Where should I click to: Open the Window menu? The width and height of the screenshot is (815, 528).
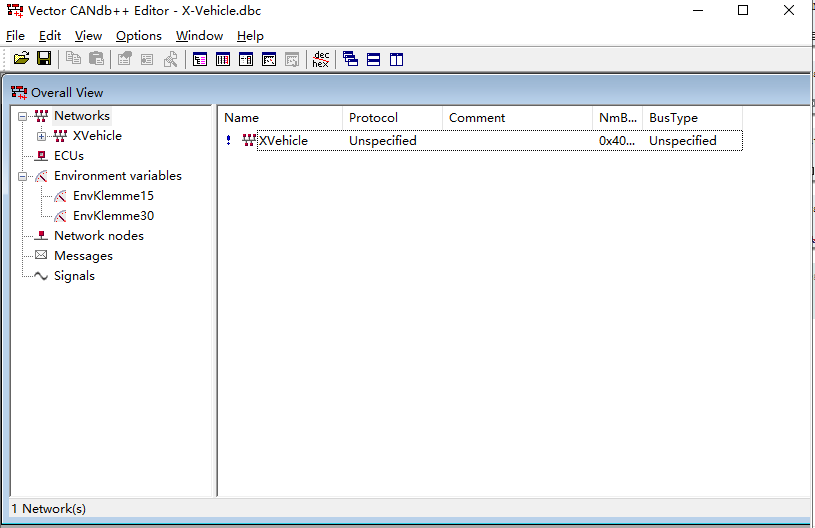200,36
